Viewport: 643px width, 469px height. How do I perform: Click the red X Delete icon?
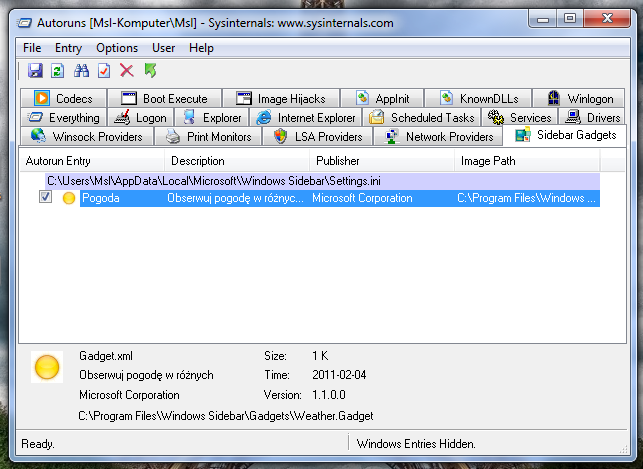click(127, 71)
